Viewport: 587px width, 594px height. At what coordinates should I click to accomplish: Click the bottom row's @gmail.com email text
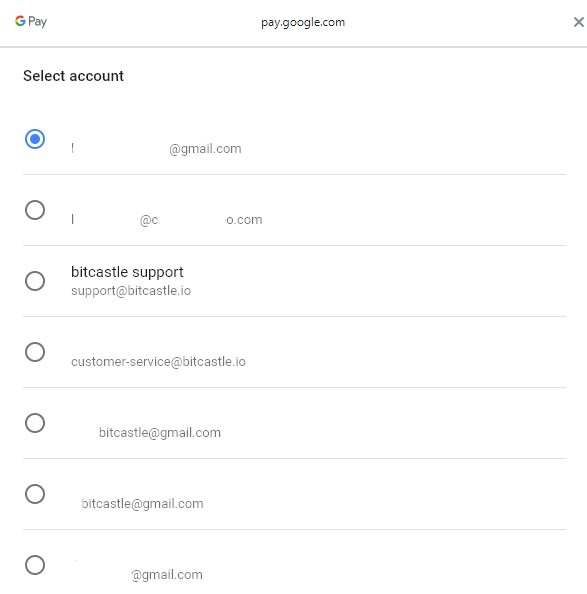click(x=167, y=575)
